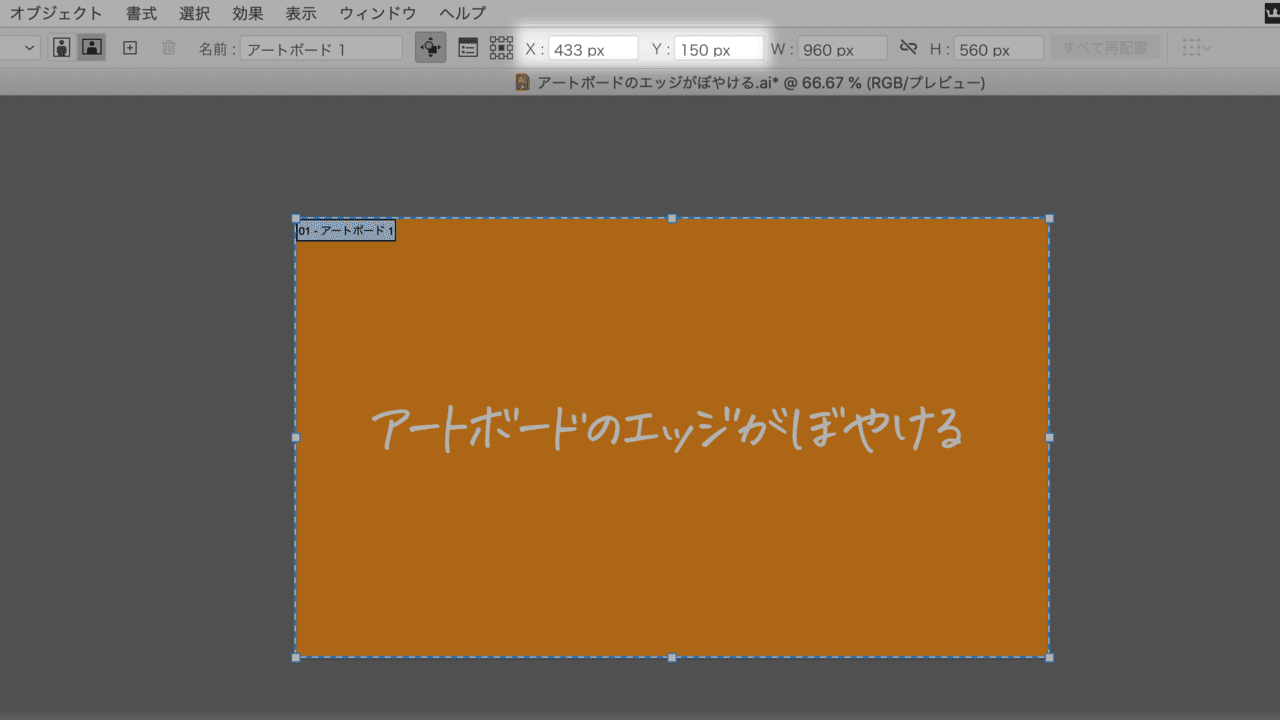Image resolution: width=1280 pixels, height=720 pixels.
Task: Click the すべて再配置 button
Action: click(x=1105, y=47)
